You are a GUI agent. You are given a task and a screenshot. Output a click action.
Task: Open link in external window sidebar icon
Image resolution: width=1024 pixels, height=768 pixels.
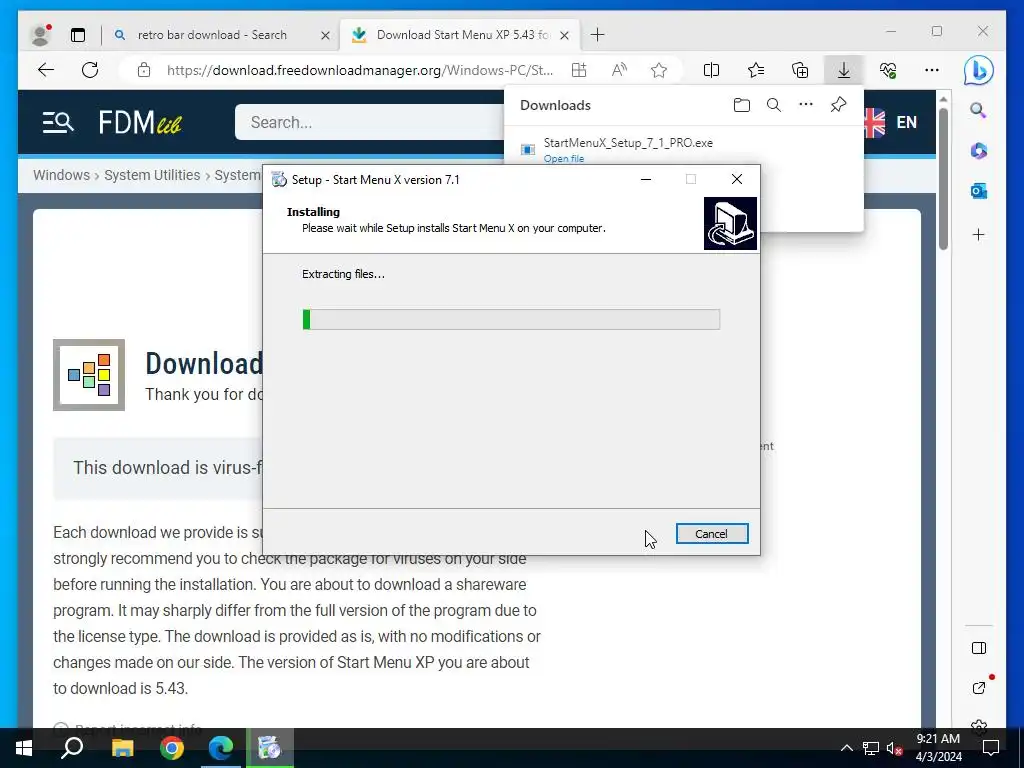pyautogui.click(x=978, y=688)
